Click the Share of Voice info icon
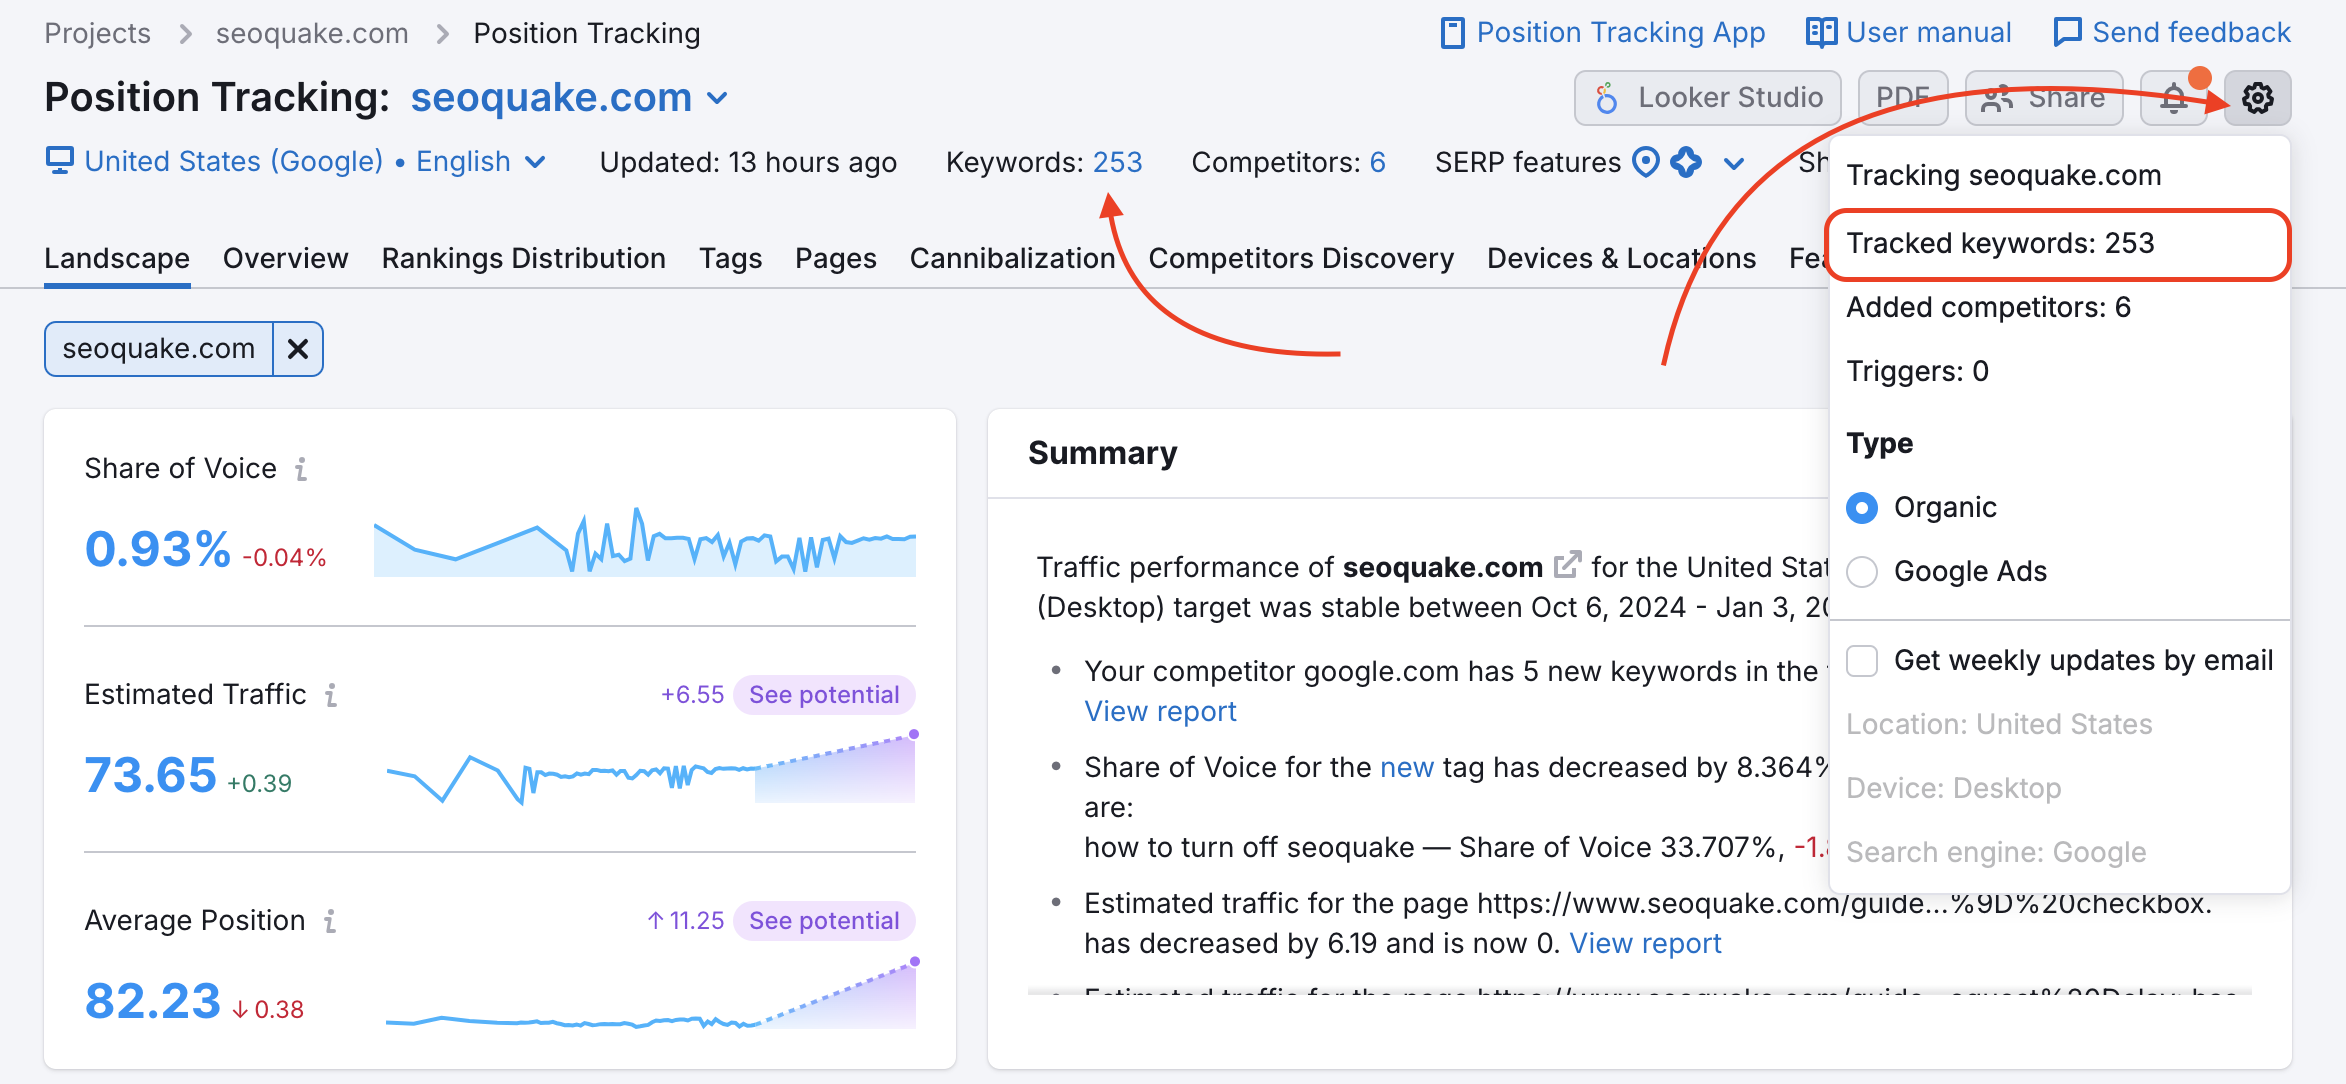The width and height of the screenshot is (2346, 1084). tap(301, 469)
